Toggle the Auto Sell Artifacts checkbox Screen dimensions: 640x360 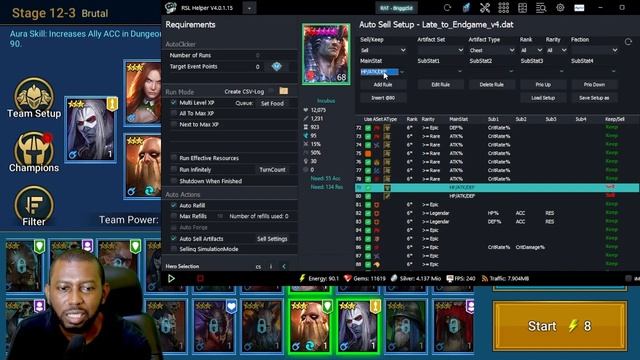tap(174, 238)
